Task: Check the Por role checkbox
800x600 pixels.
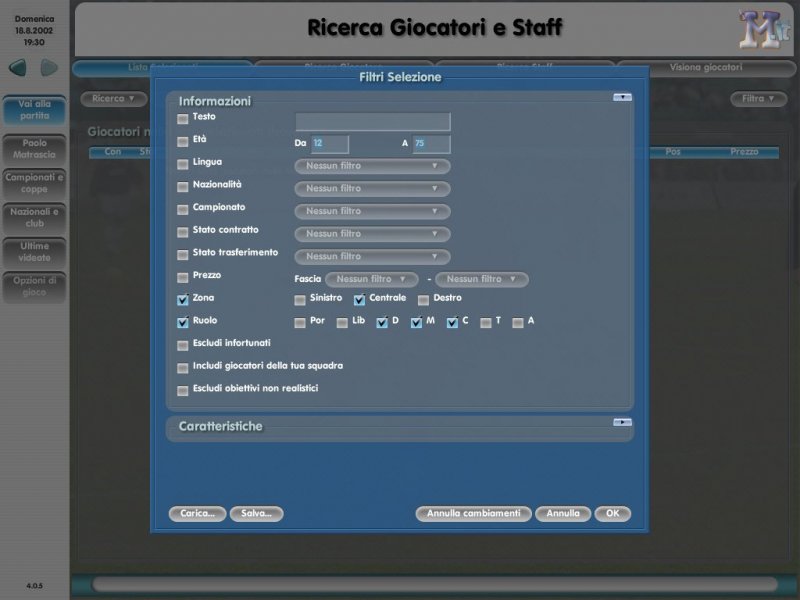Action: [x=300, y=323]
